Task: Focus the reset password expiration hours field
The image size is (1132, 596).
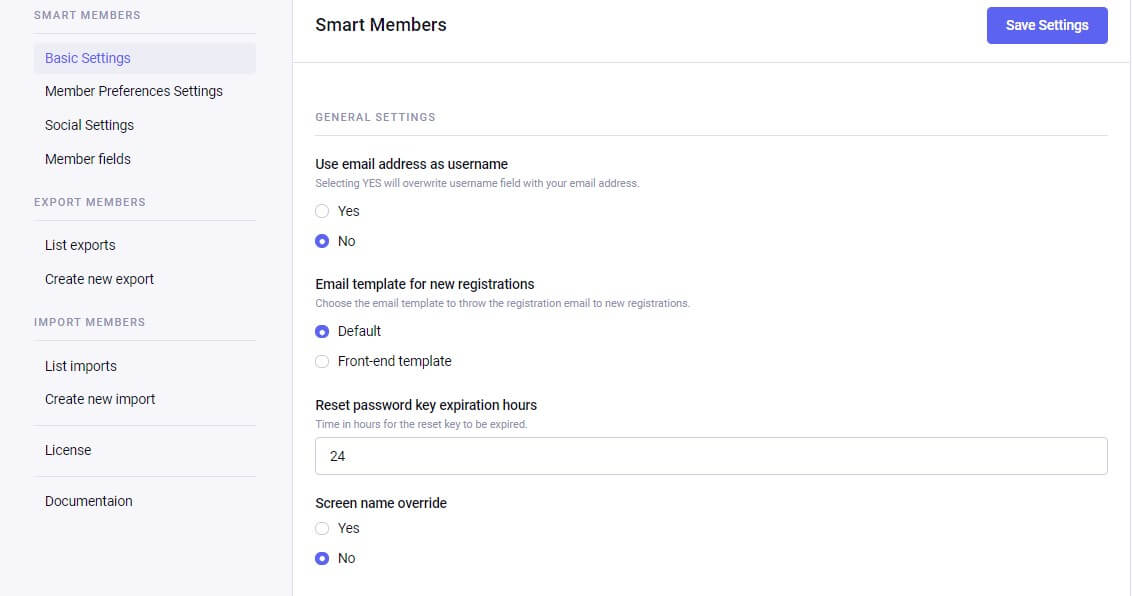Action: pyautogui.click(x=711, y=456)
